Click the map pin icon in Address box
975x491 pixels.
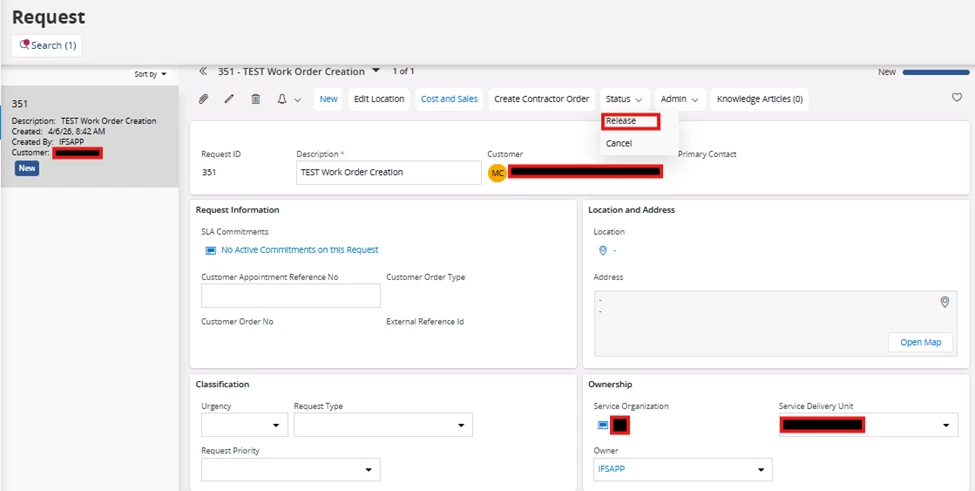click(944, 302)
